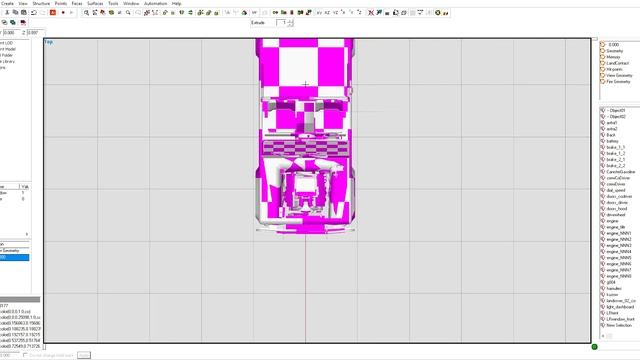Select the engine_NNN8 named selection

click(619, 276)
